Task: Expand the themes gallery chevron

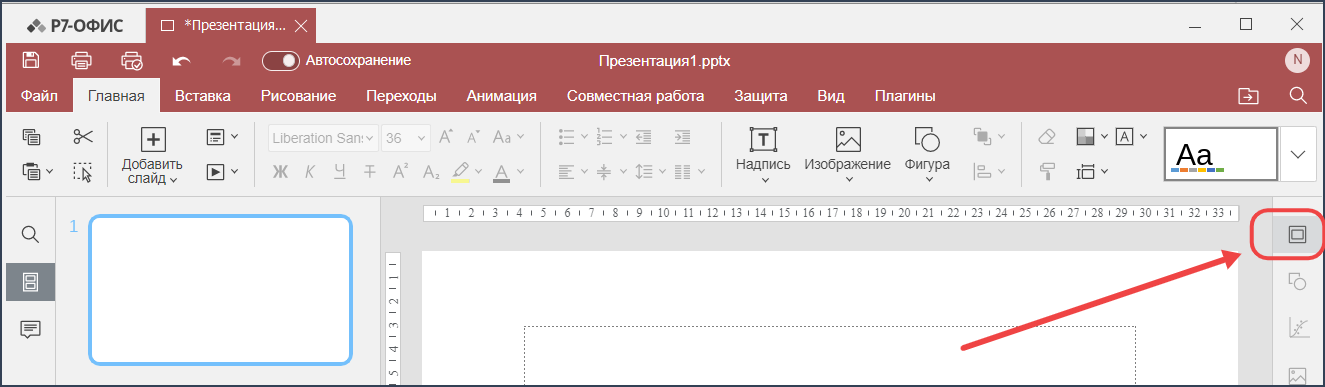Action: (x=1298, y=155)
